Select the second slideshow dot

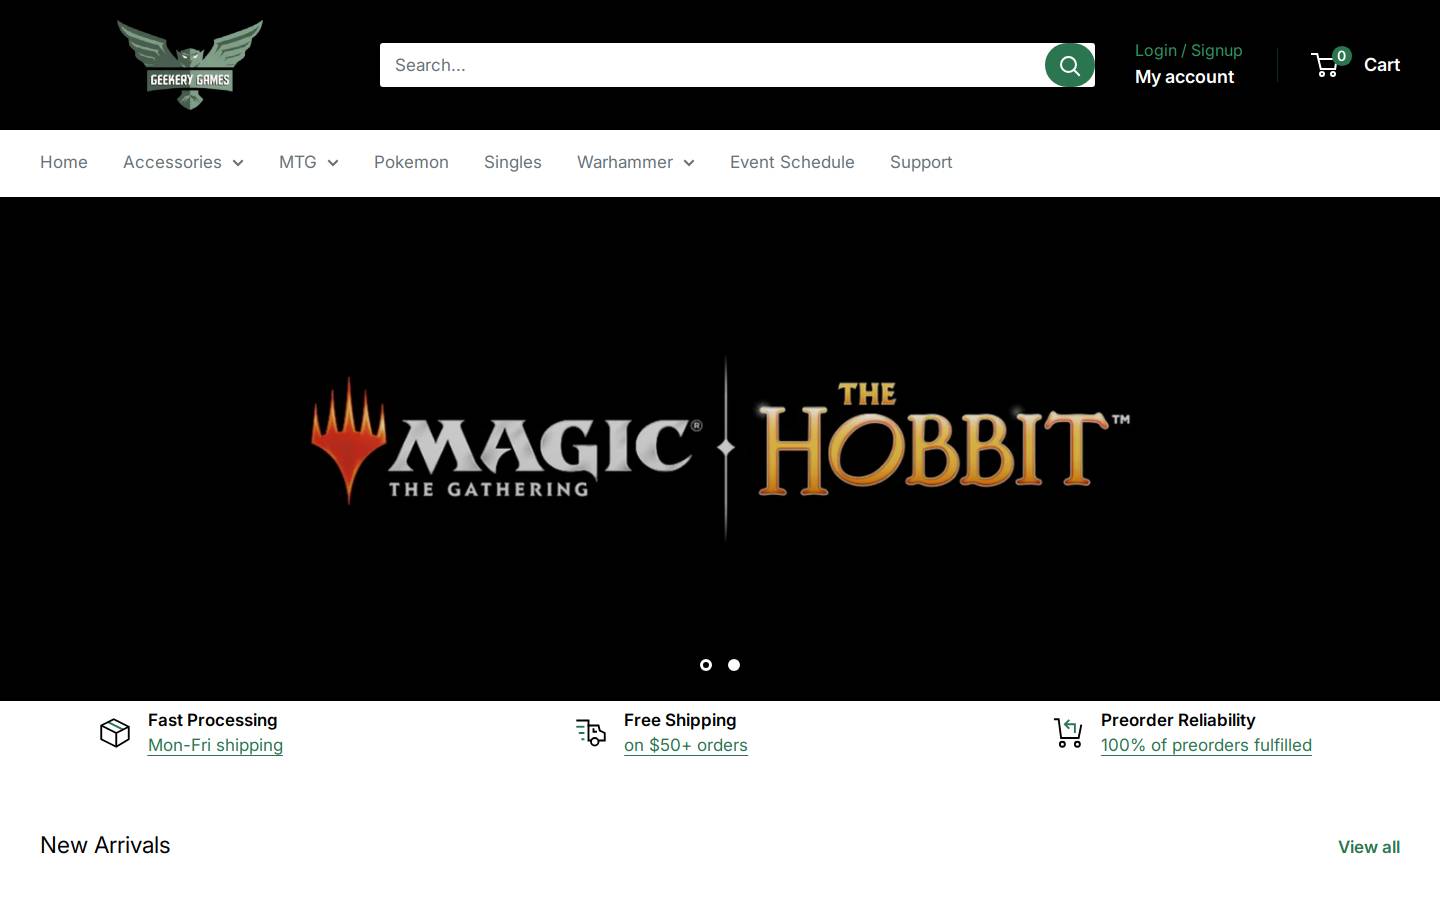pyautogui.click(x=734, y=665)
